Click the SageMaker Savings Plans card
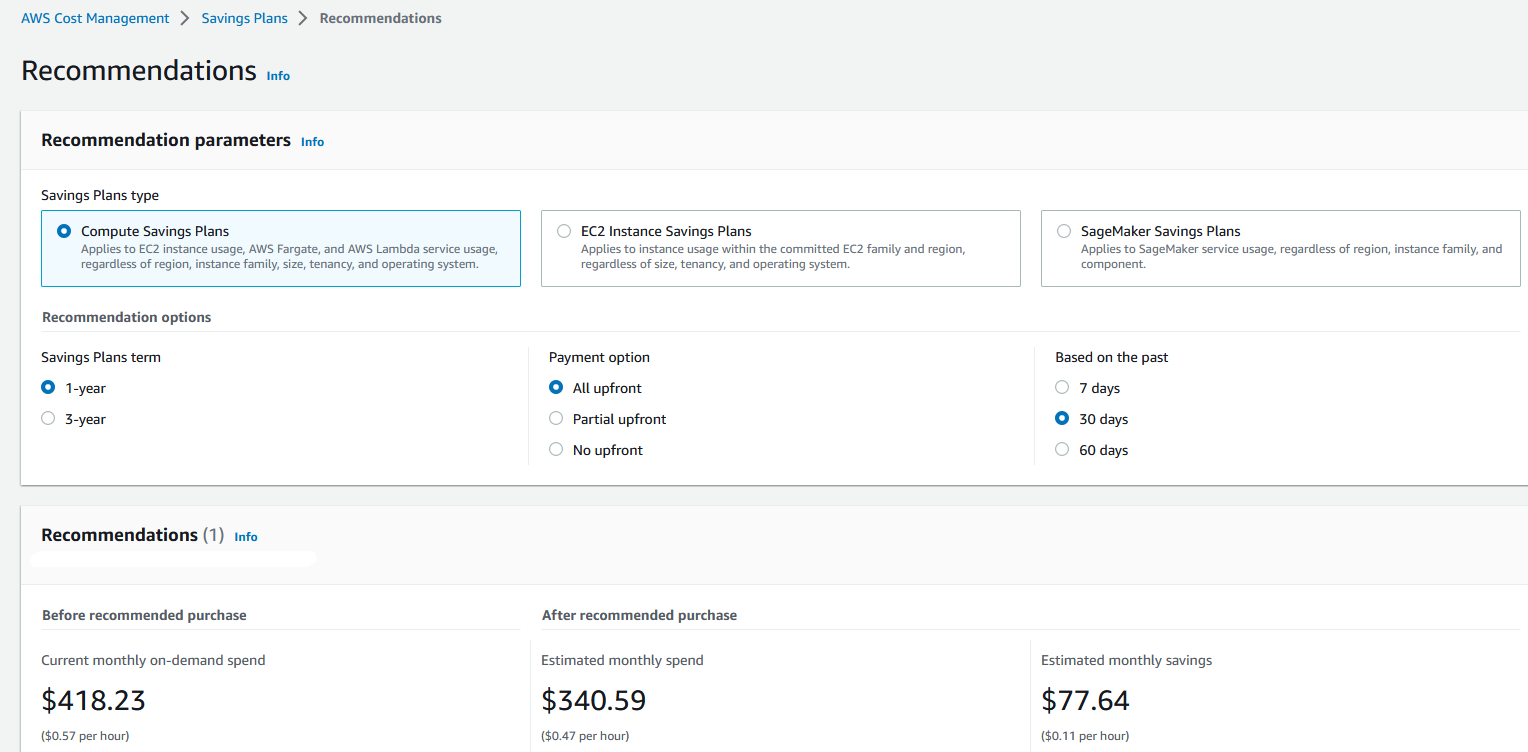 (1280, 248)
